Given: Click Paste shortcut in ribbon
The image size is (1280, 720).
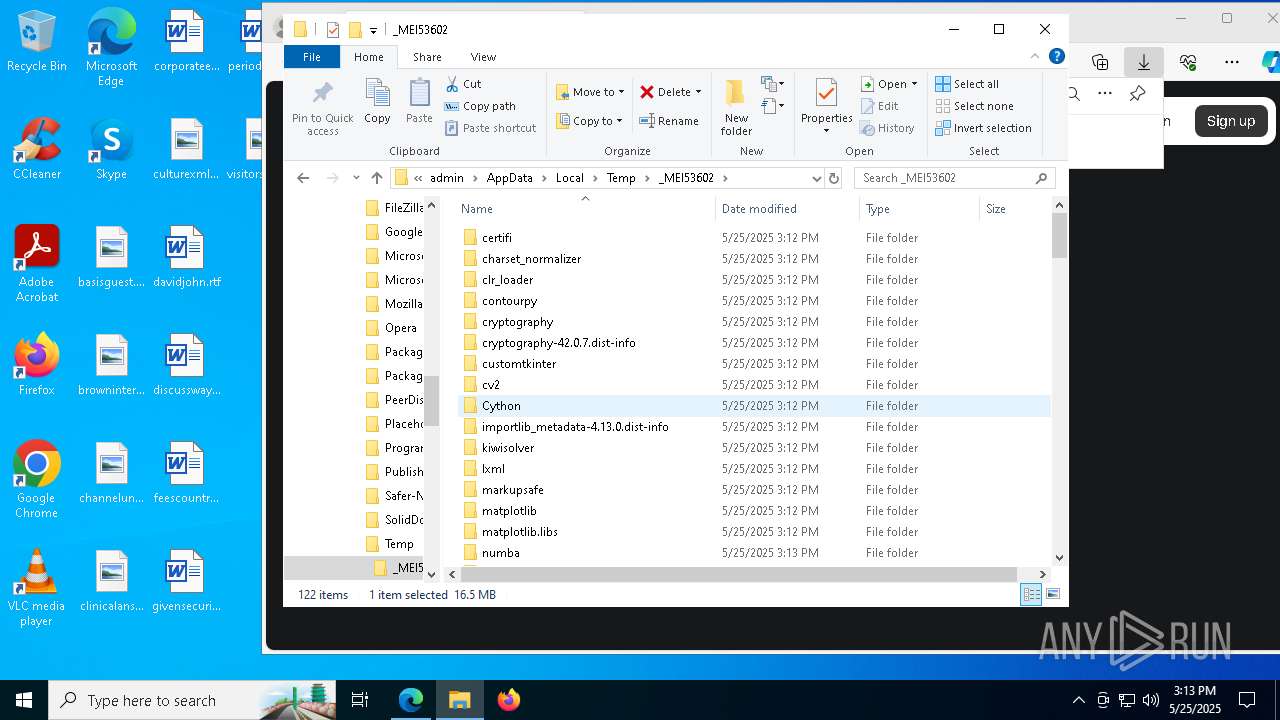Looking at the screenshot, I should tap(490, 128).
